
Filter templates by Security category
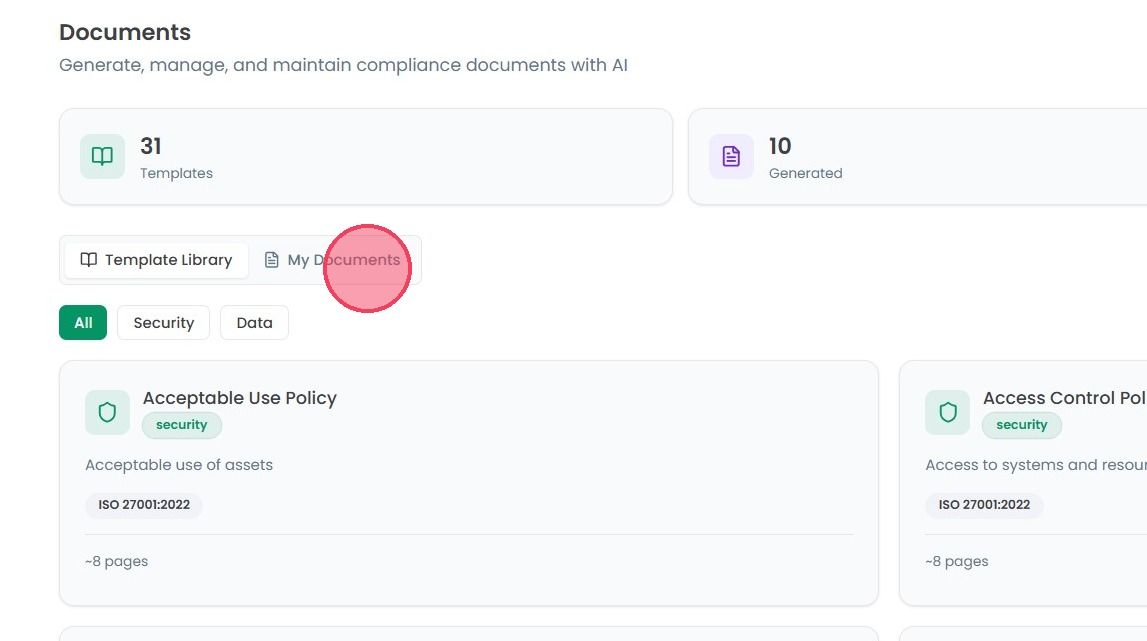[x=164, y=323]
